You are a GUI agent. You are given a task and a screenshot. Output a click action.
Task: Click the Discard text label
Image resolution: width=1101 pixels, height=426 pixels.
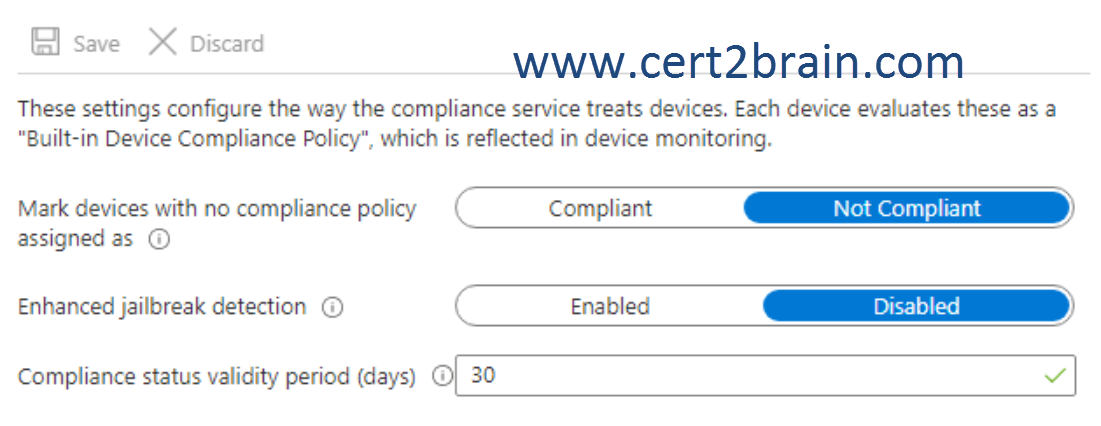pos(227,44)
